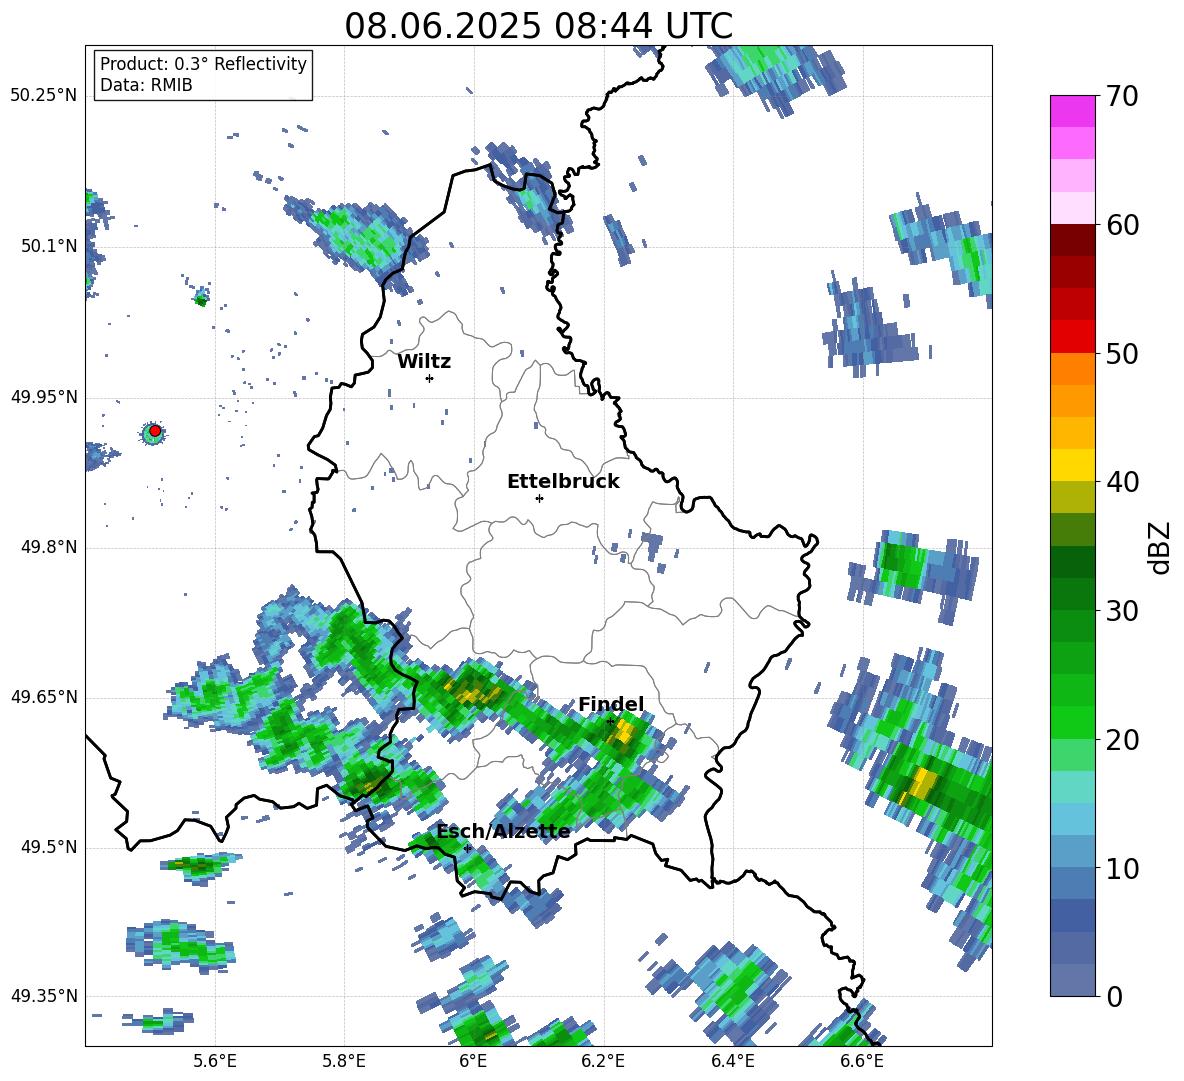Click the 49.95°N latitude axis label

point(44,397)
